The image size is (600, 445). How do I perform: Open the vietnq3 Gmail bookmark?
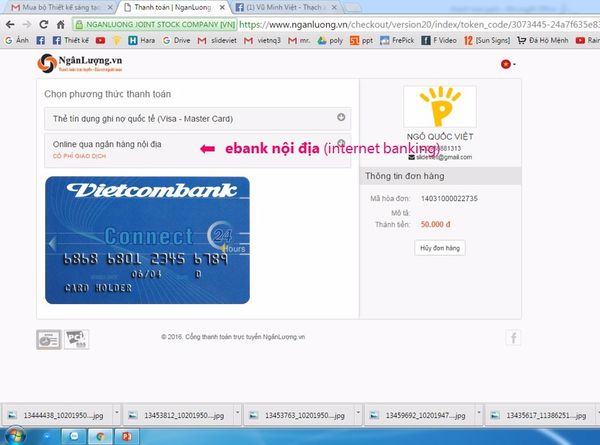262,40
